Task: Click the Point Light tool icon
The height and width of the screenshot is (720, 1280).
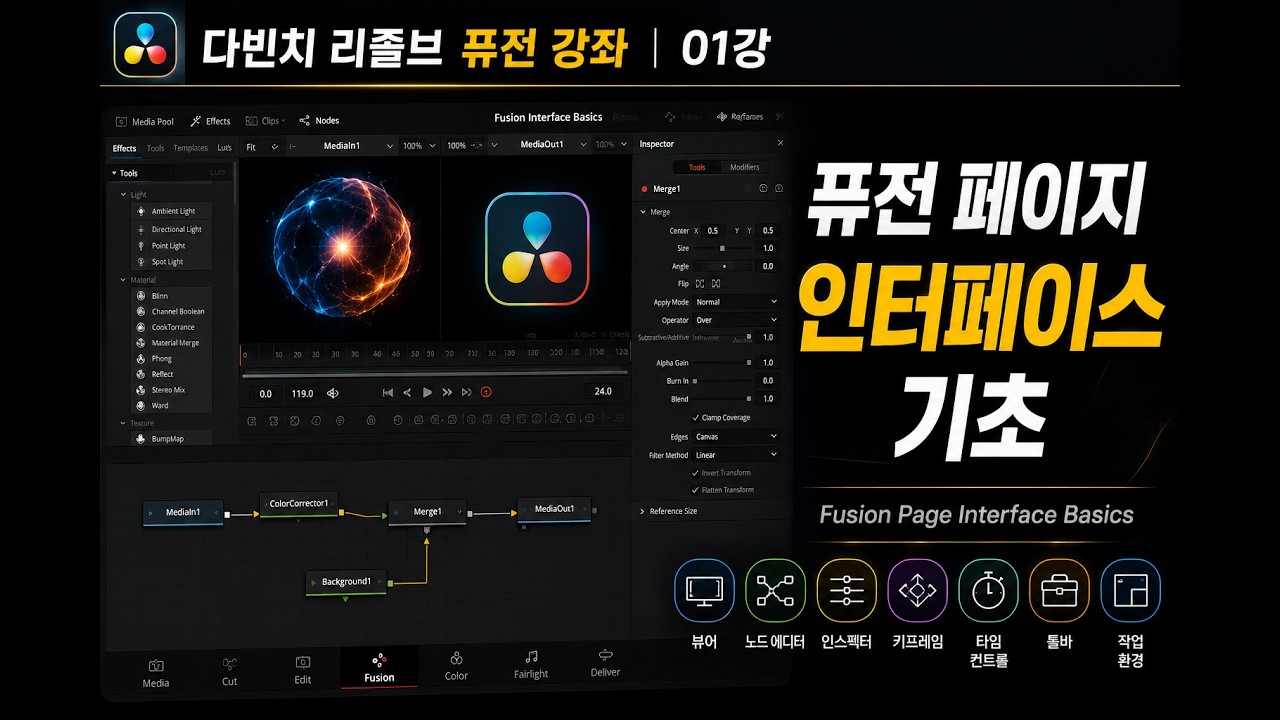Action: pos(141,245)
